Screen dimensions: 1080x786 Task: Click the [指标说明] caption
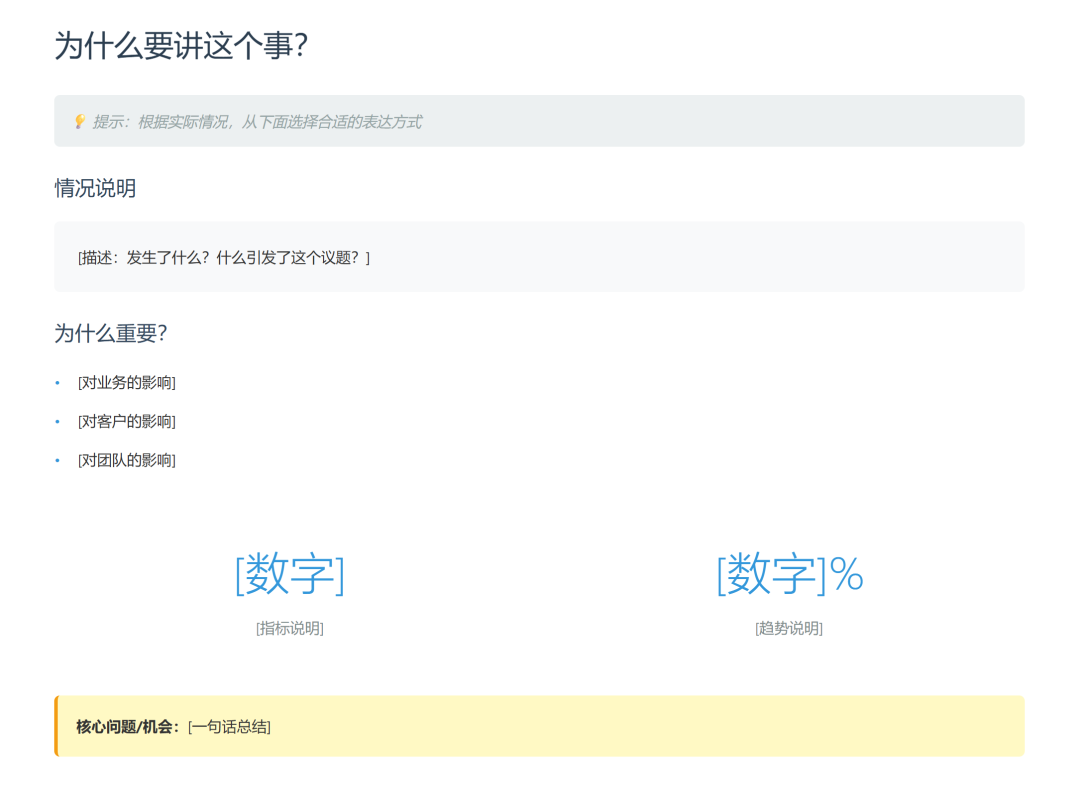(289, 628)
